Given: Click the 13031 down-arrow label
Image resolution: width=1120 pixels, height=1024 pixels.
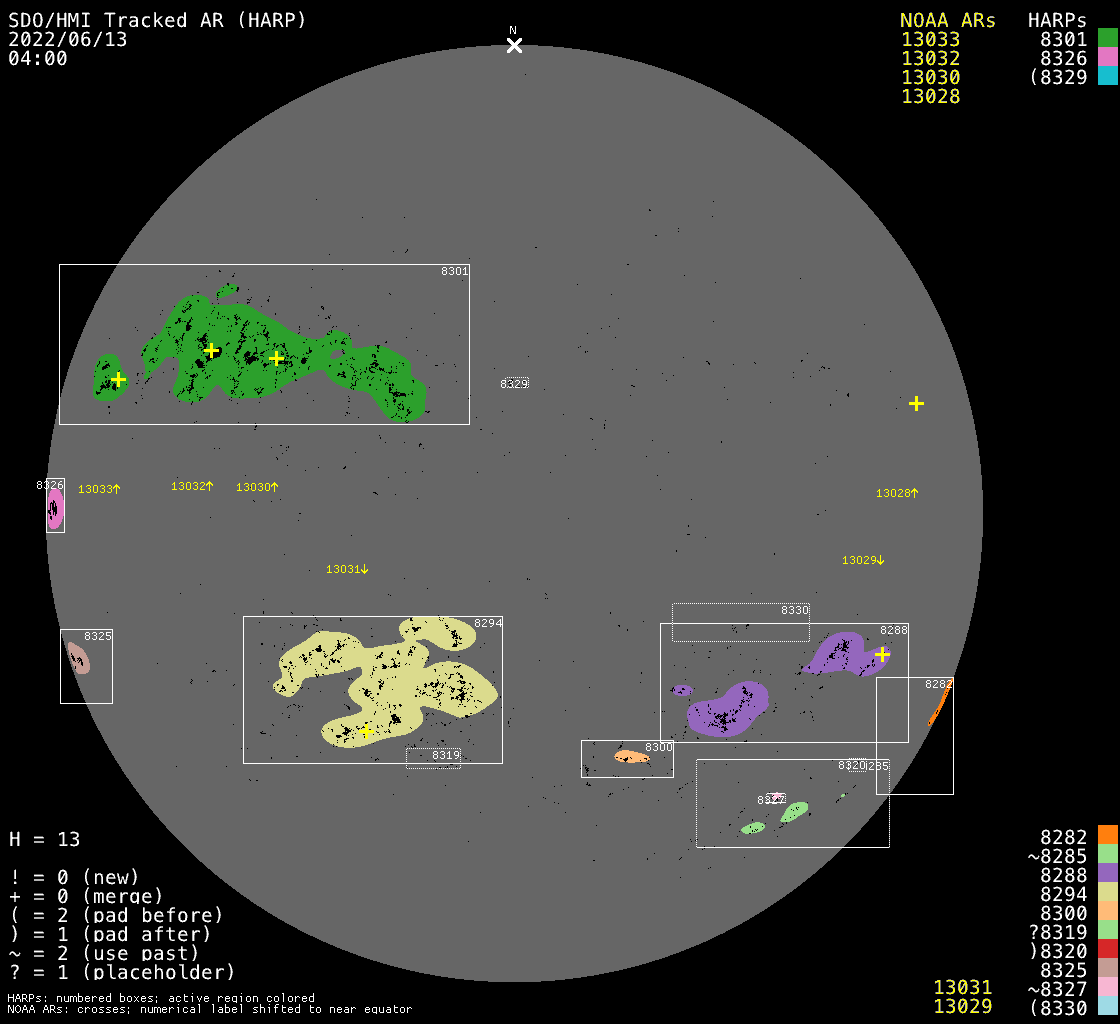Looking at the screenshot, I should pyautogui.click(x=347, y=569).
